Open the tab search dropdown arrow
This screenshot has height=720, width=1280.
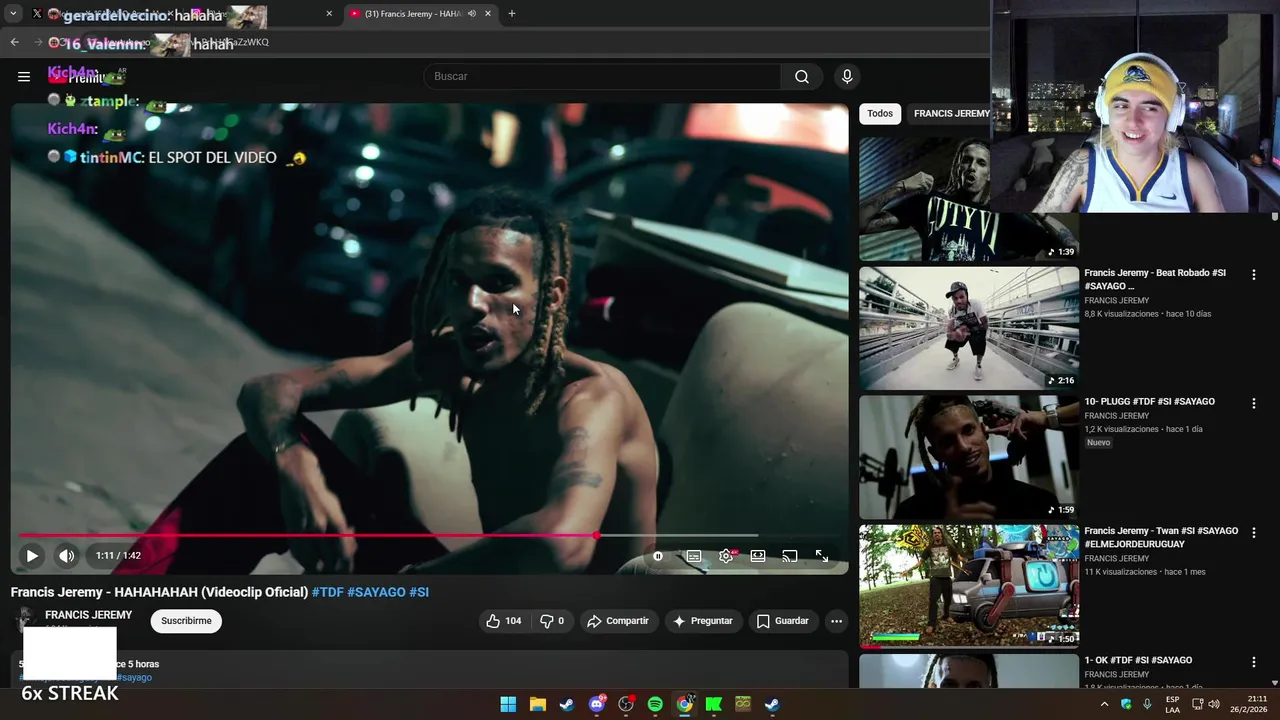pyautogui.click(x=13, y=14)
